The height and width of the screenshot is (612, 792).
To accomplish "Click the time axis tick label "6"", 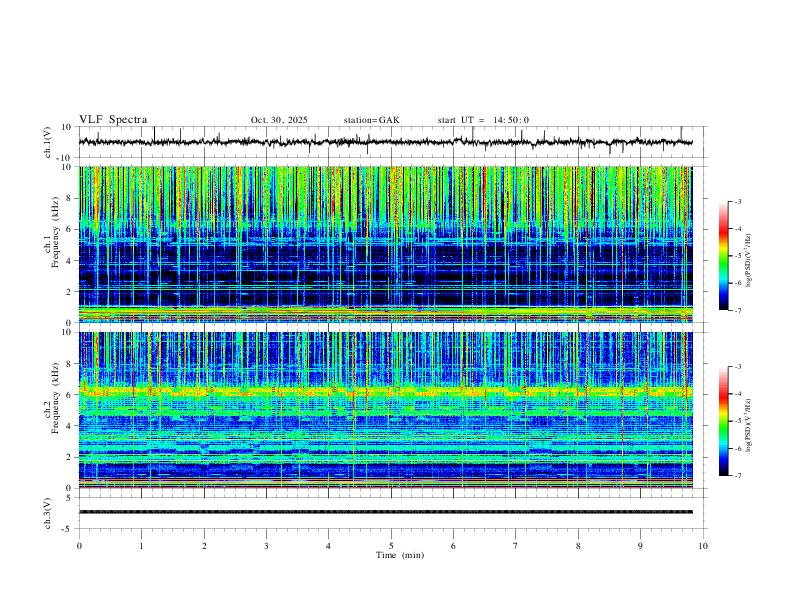I will (453, 546).
